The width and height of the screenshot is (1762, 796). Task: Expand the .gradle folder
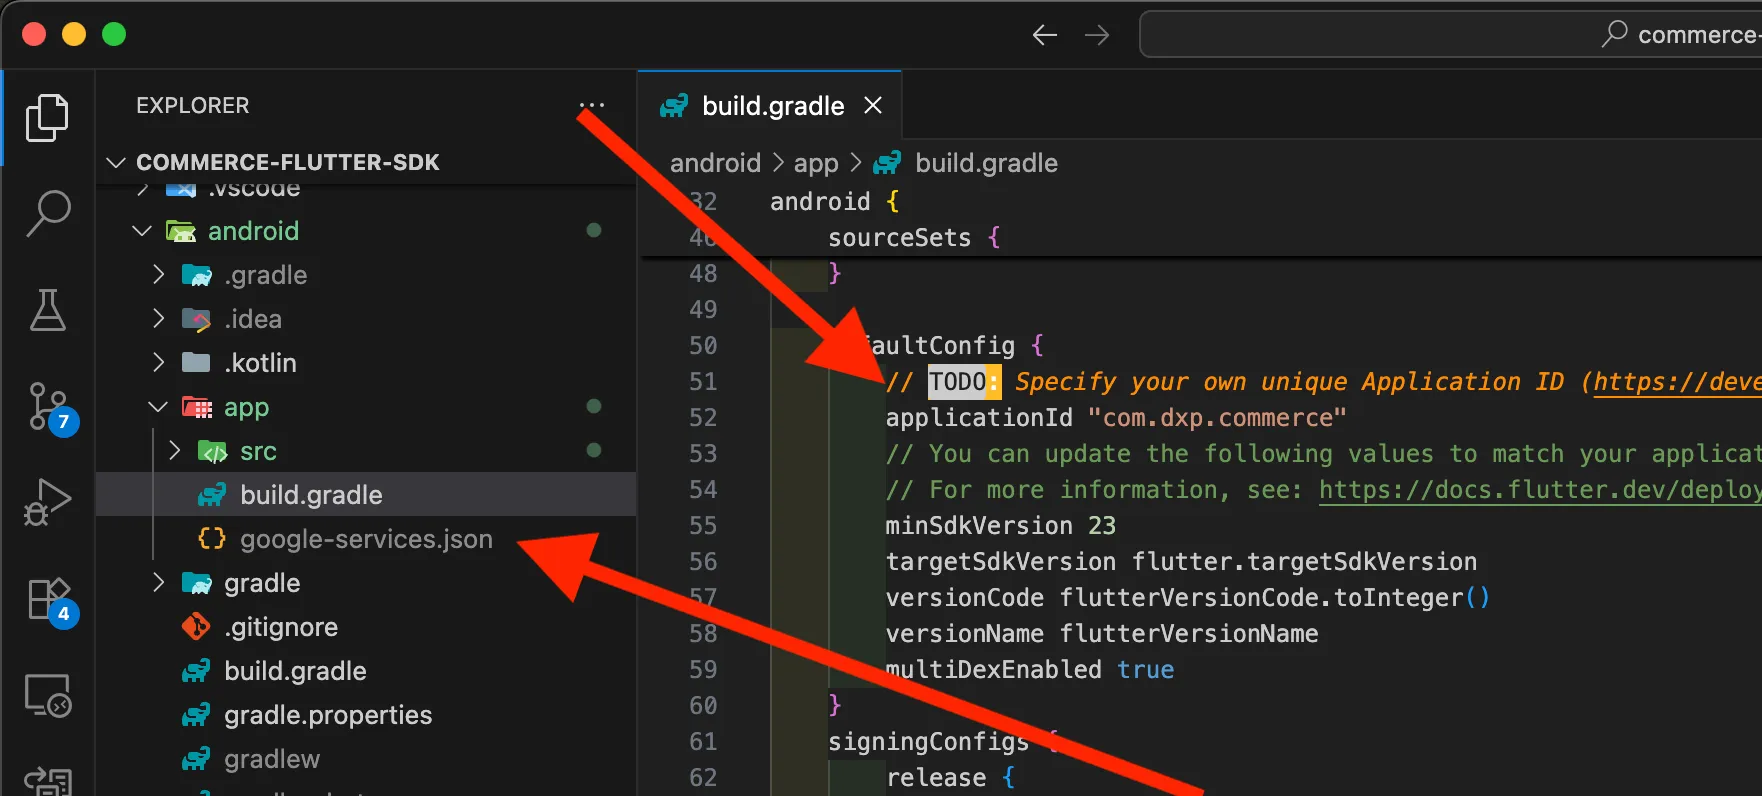coord(158,275)
